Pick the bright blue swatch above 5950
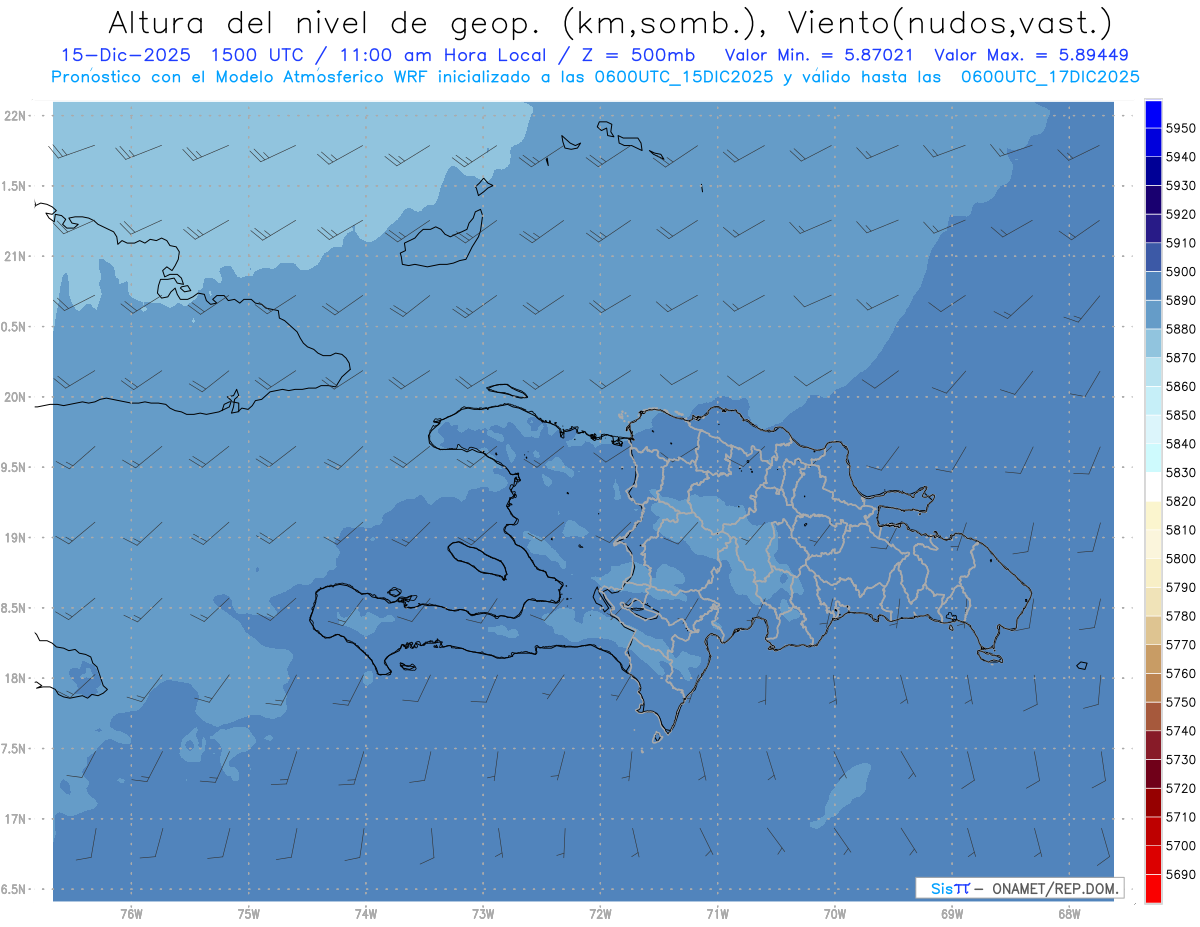 coord(1153,114)
